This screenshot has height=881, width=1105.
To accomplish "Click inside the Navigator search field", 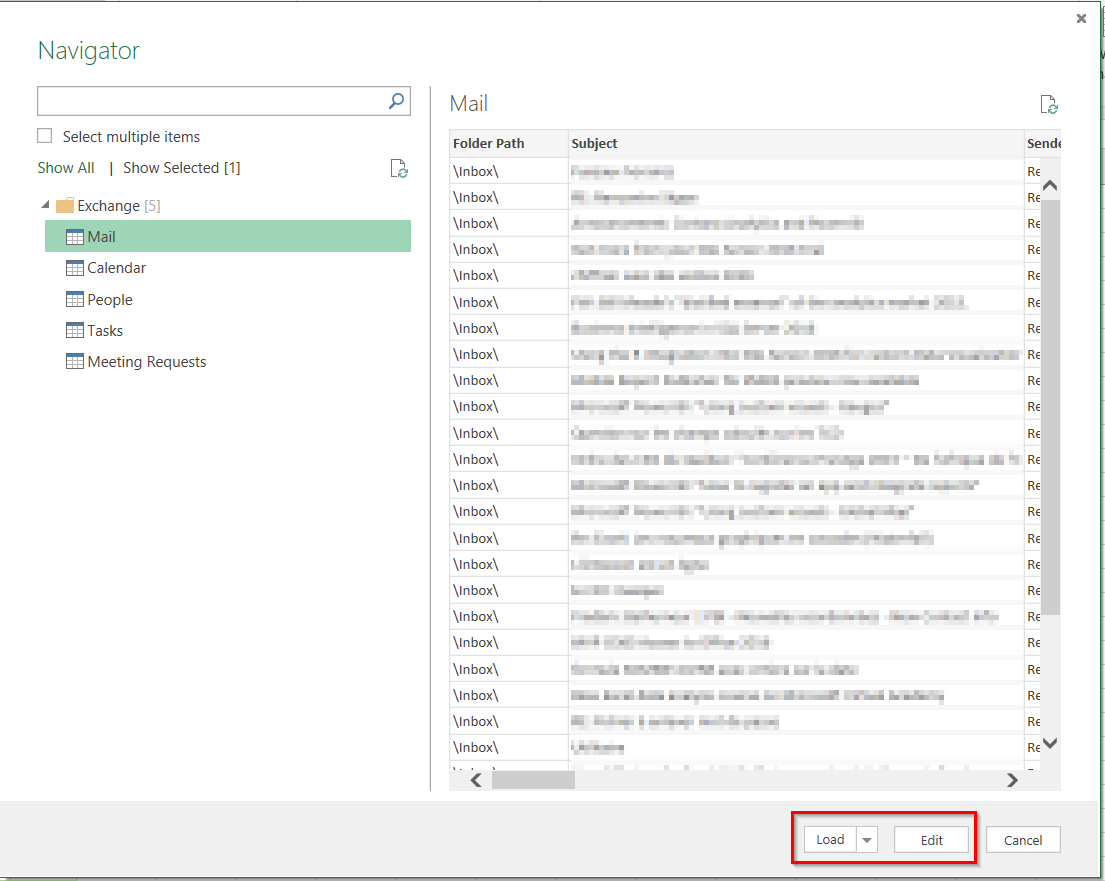I will tap(210, 101).
